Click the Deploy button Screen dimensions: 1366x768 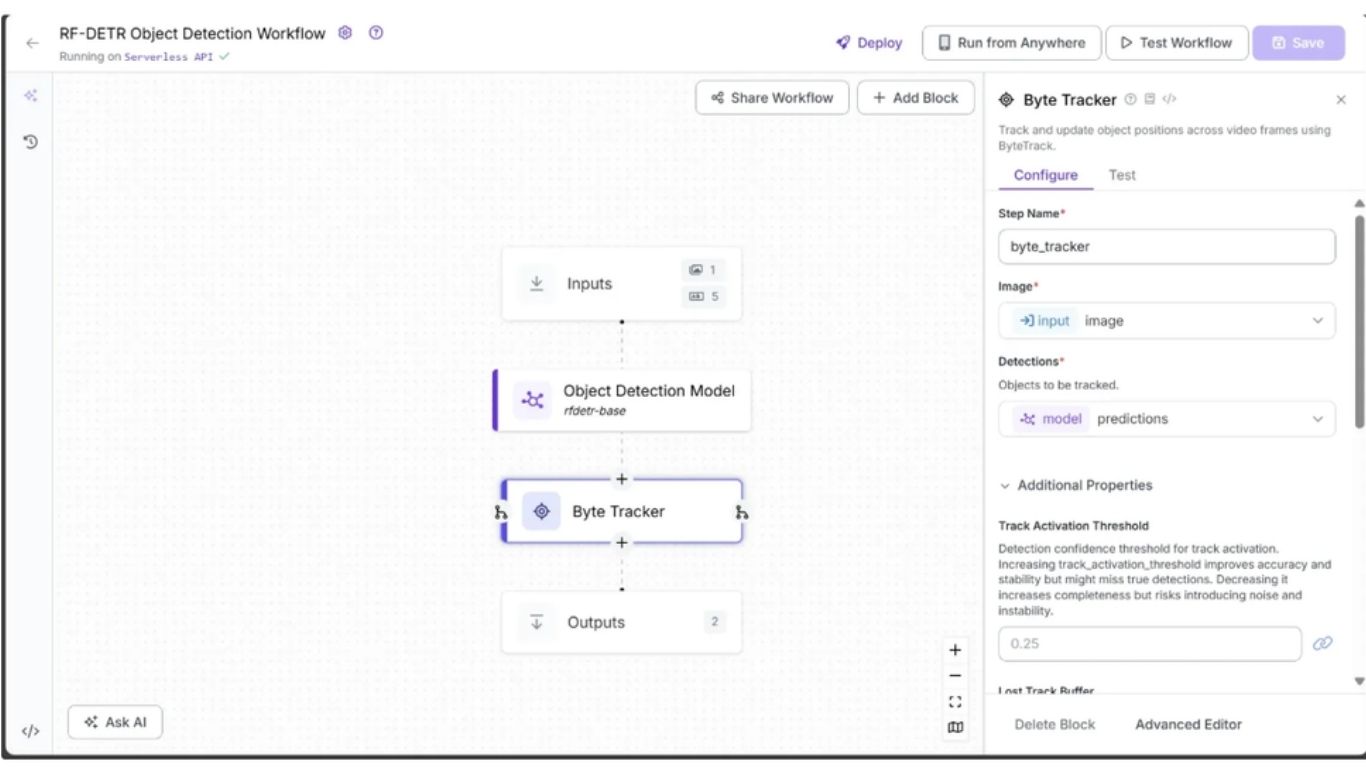coord(869,42)
